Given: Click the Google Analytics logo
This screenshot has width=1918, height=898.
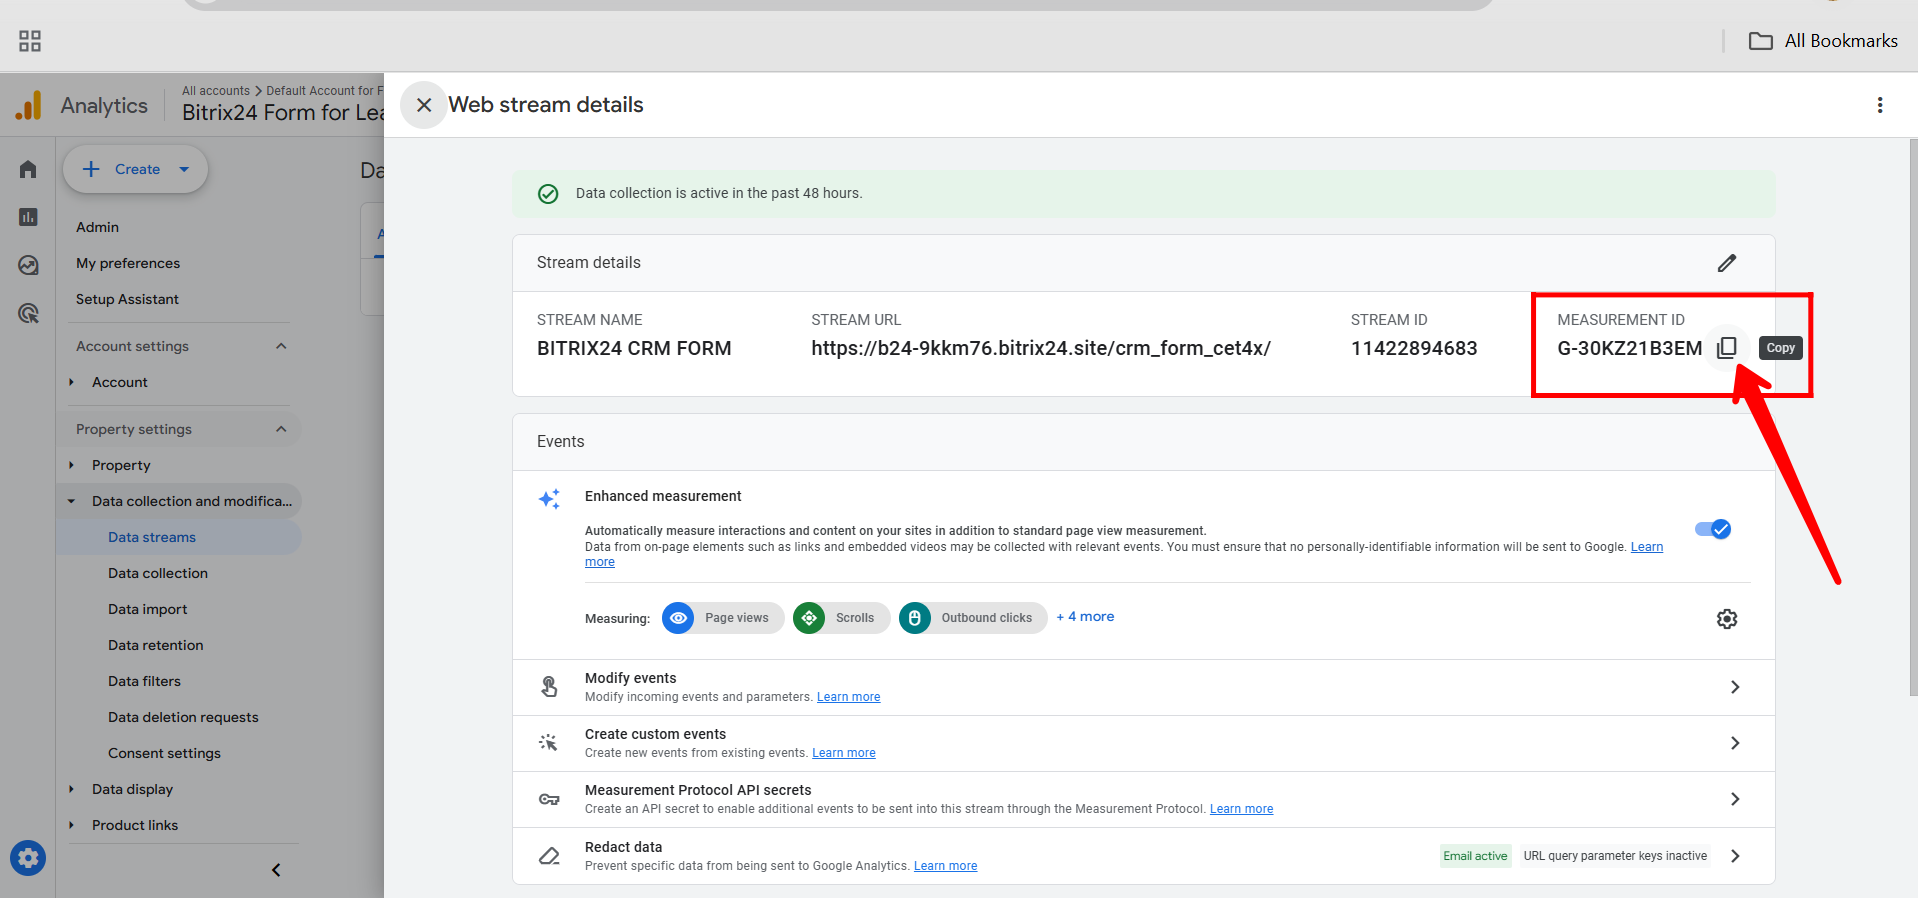Looking at the screenshot, I should click(29, 105).
